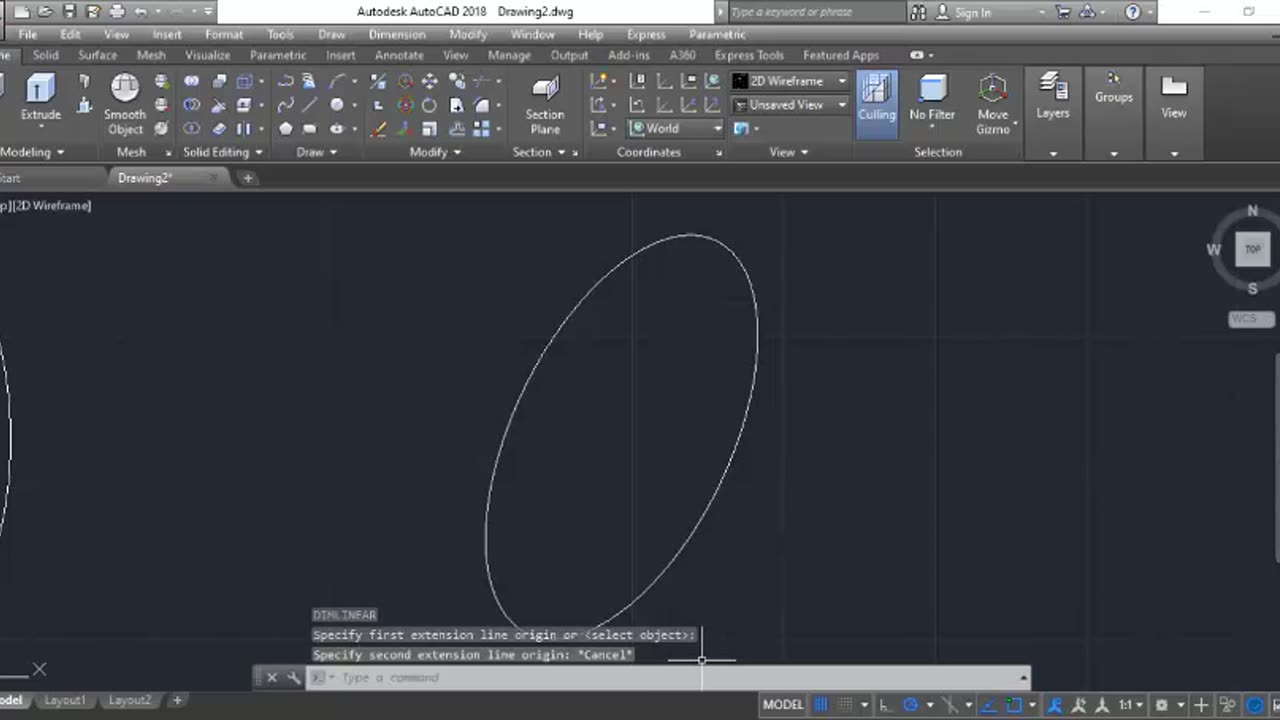The height and width of the screenshot is (720, 1280).
Task: Select the Extrude tool
Action: point(40,98)
